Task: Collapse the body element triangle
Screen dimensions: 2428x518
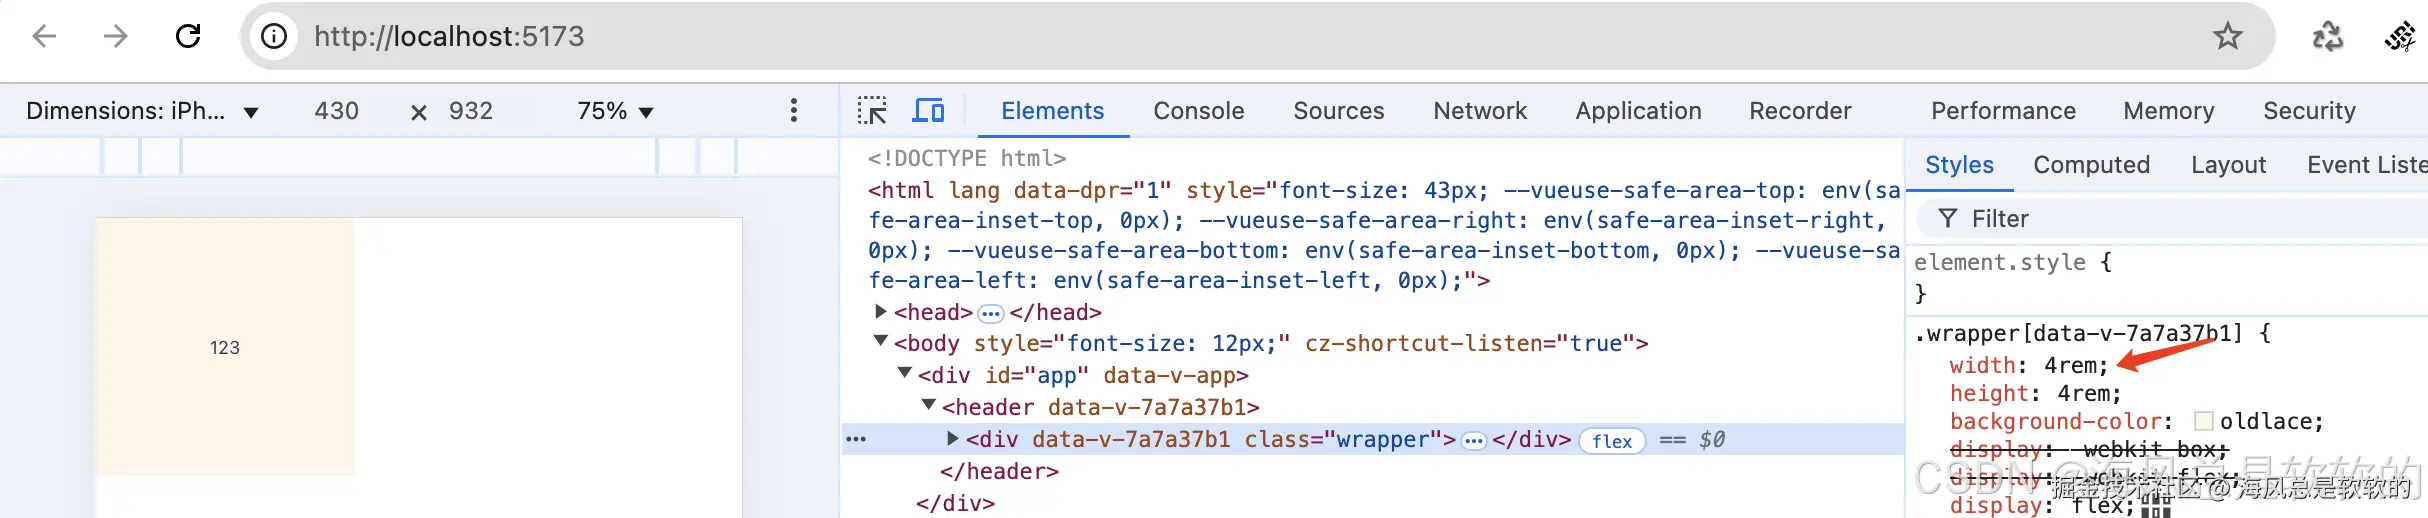Action: click(x=881, y=342)
